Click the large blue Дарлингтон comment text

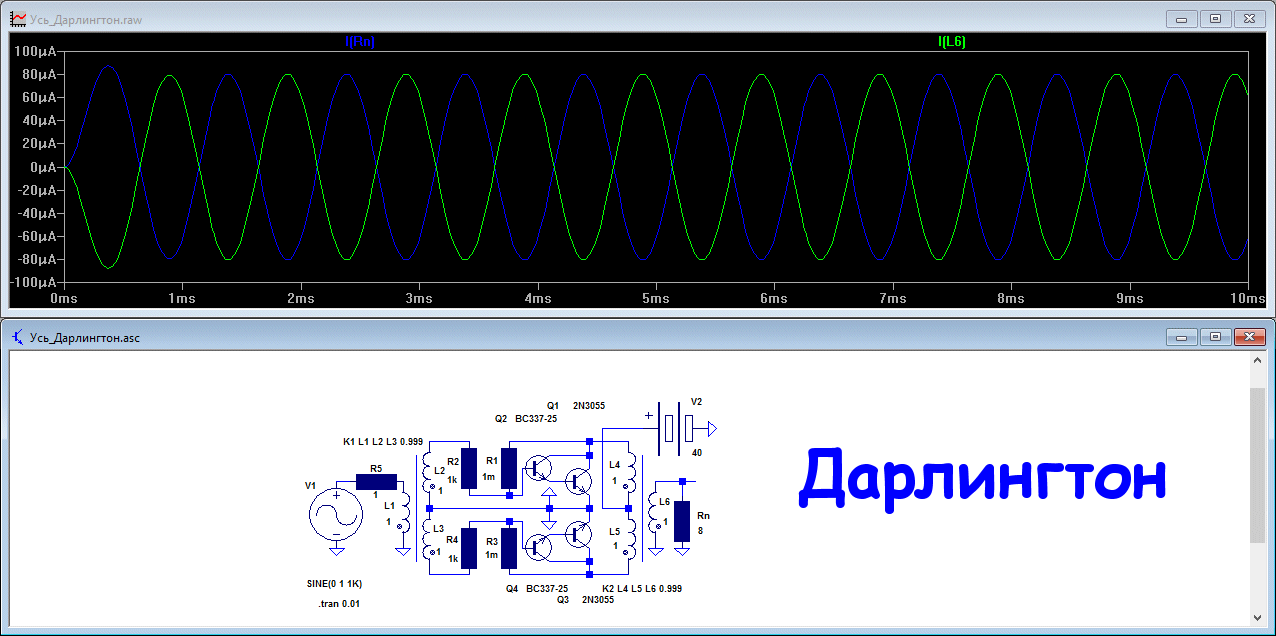983,478
